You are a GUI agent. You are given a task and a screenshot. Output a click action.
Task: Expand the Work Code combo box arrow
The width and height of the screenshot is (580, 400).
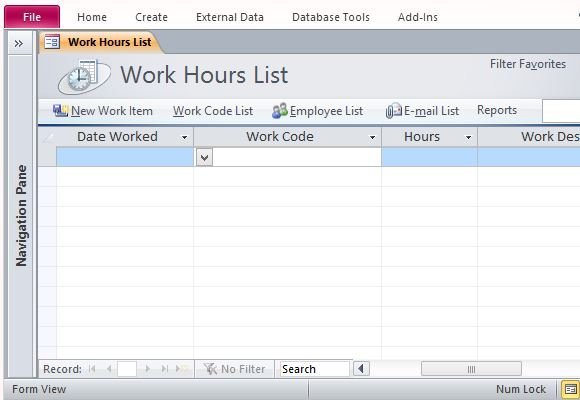click(204, 158)
